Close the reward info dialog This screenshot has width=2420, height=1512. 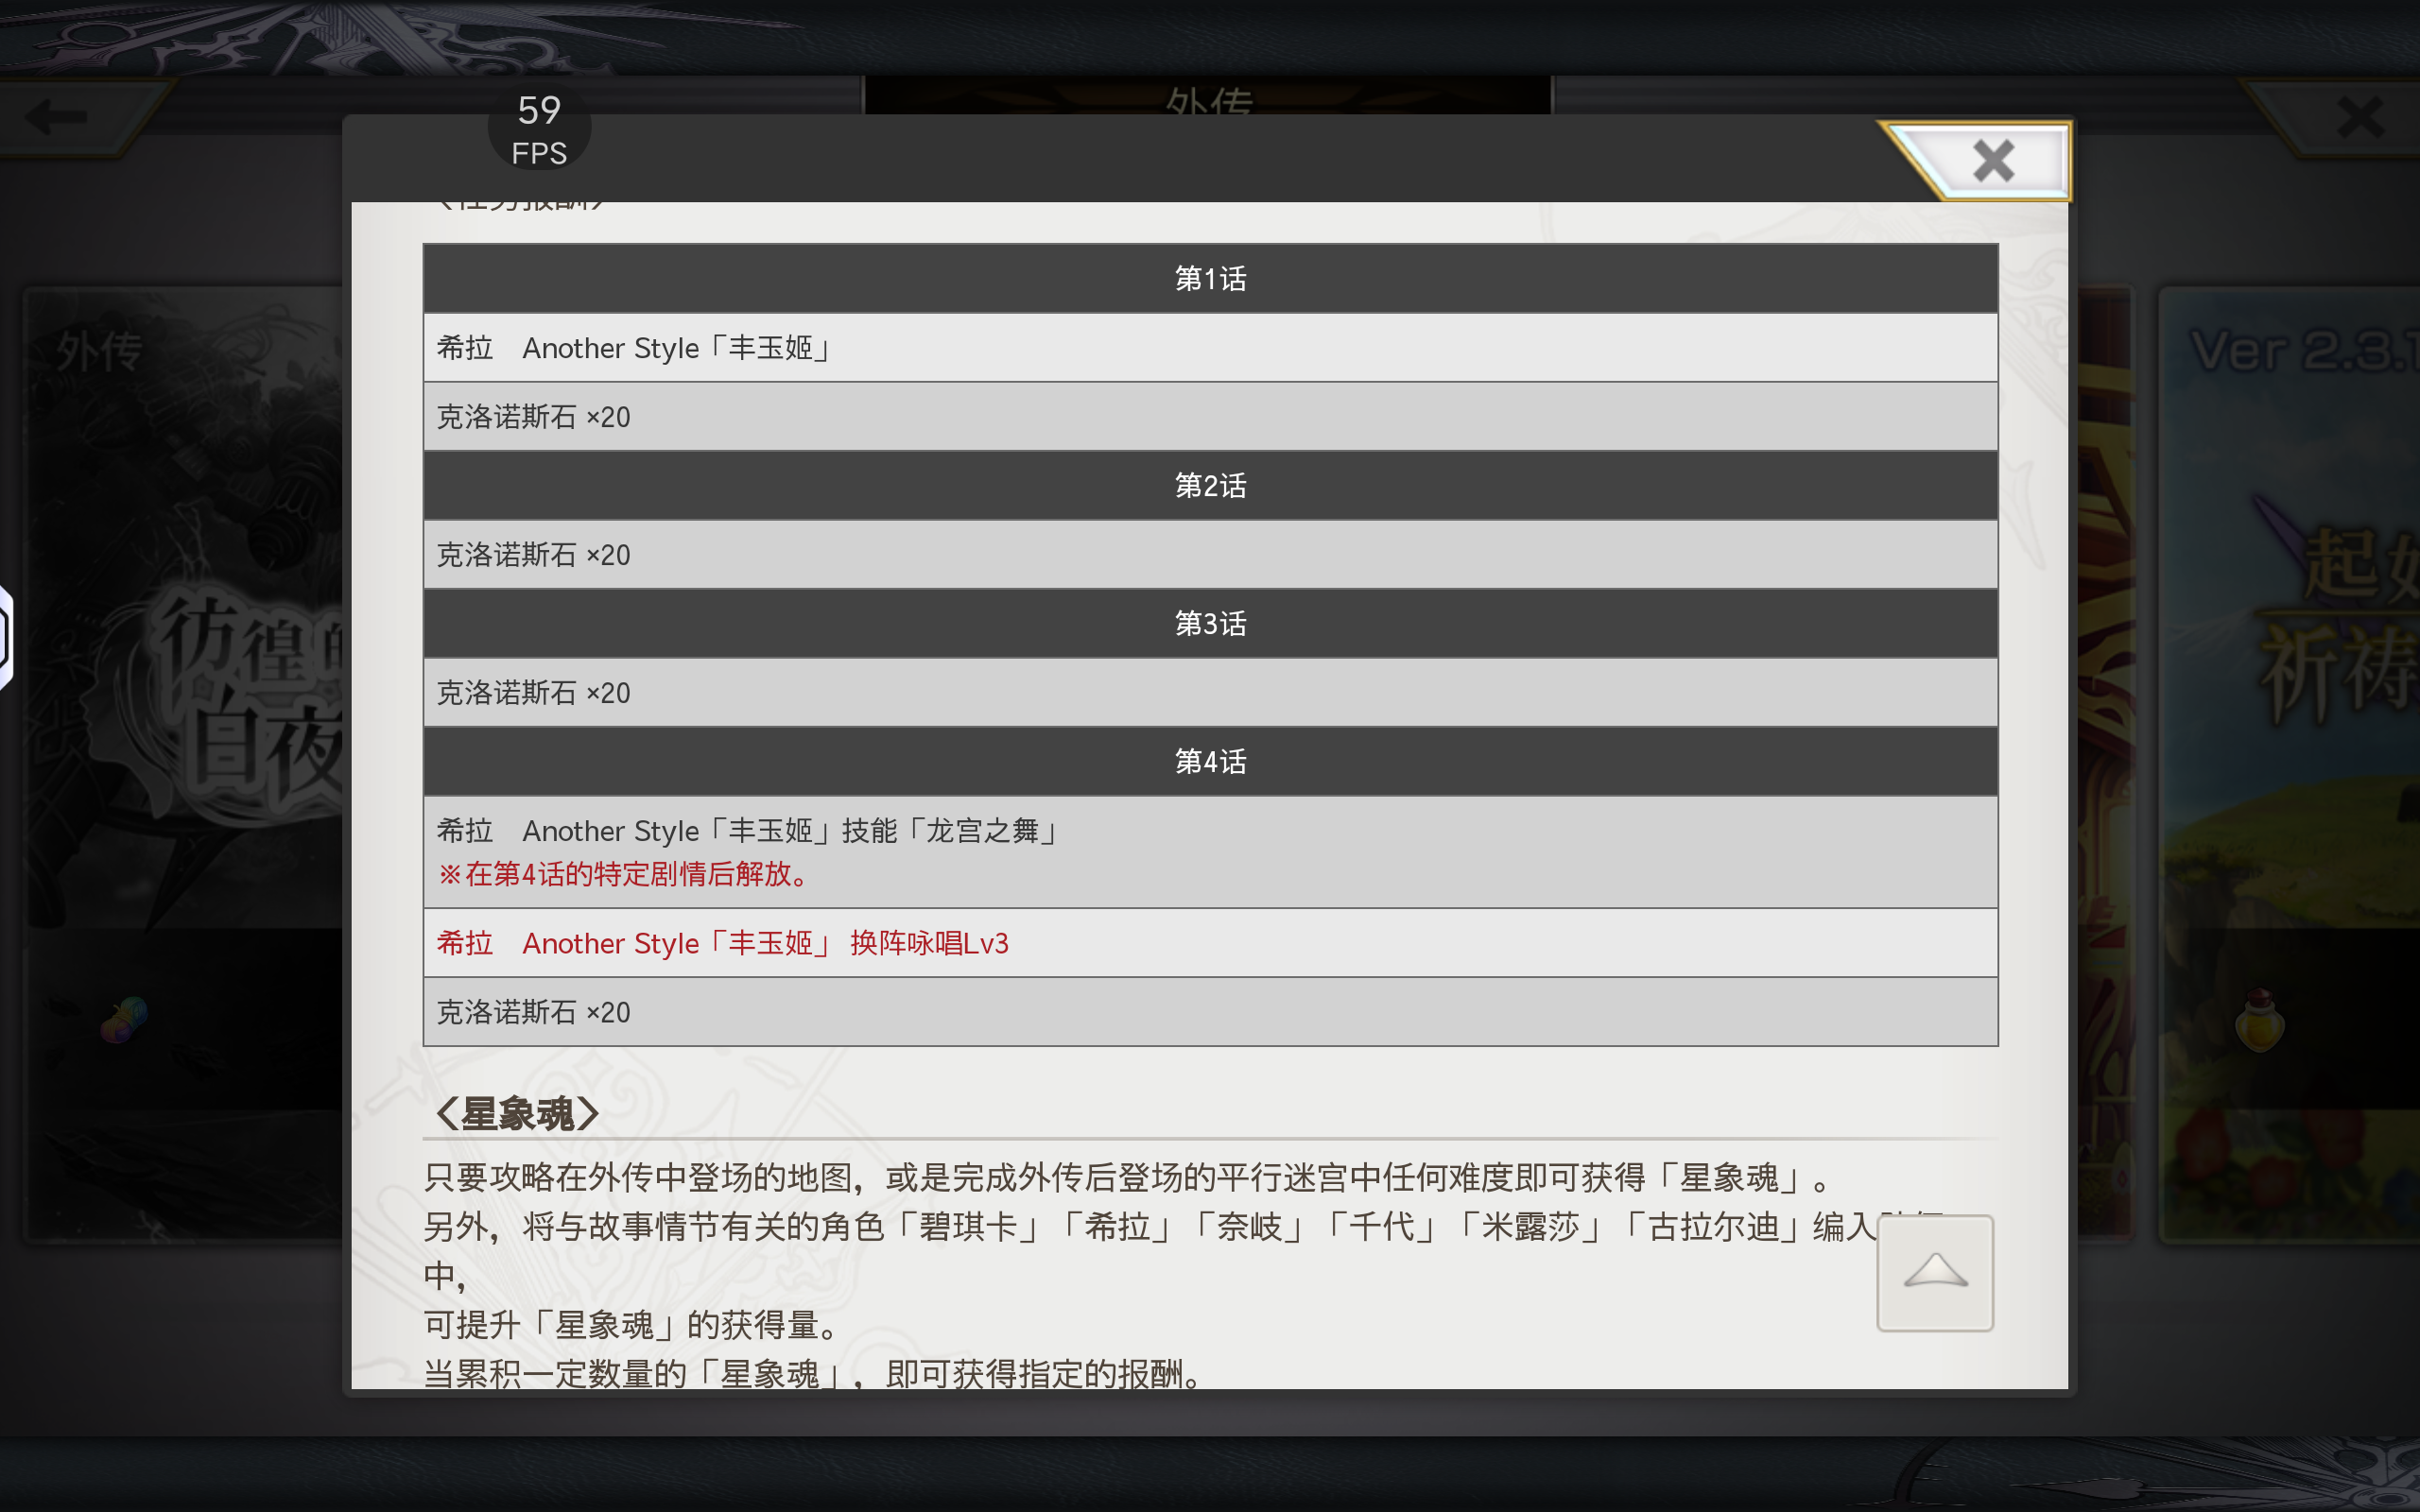[x=1992, y=160]
